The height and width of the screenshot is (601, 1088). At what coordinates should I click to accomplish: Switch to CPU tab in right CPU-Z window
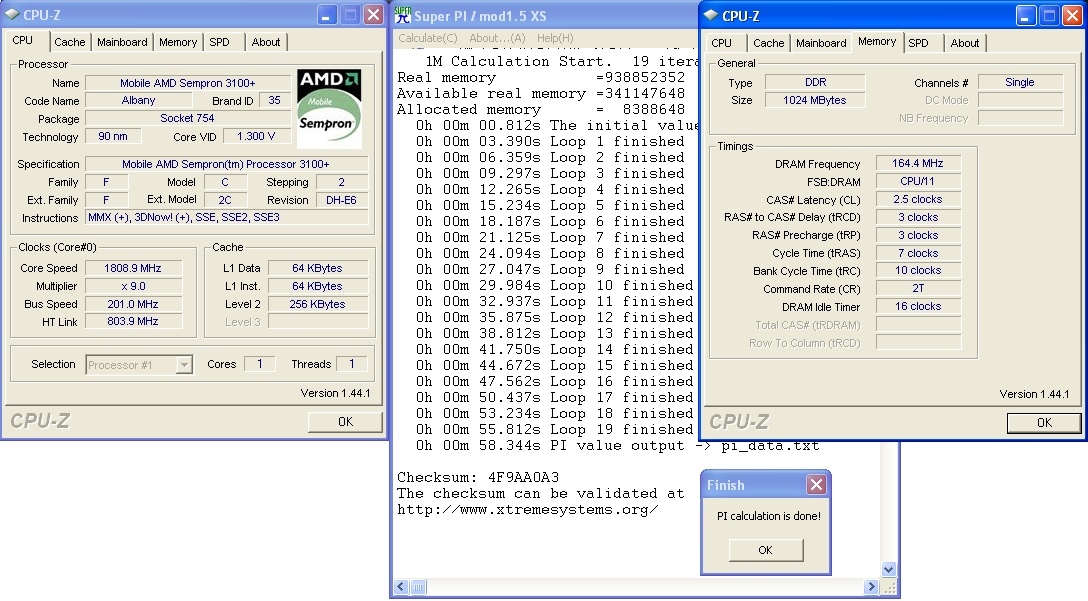[722, 43]
